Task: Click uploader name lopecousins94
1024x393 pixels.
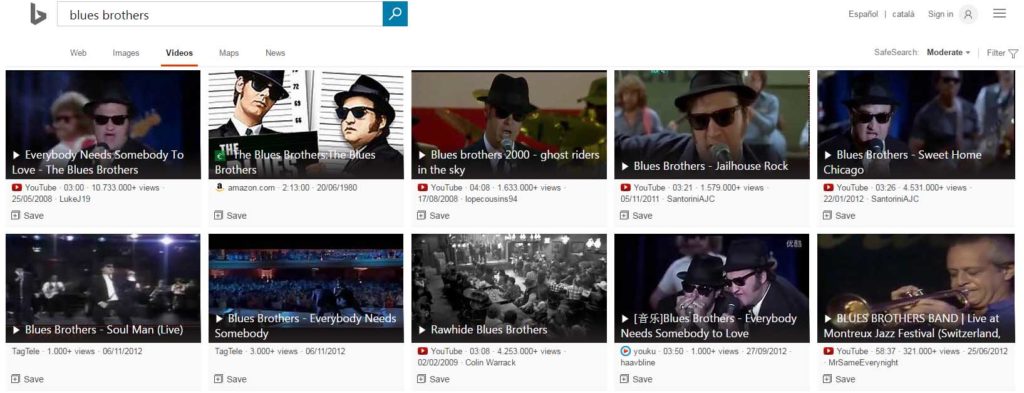Action: tap(491, 199)
